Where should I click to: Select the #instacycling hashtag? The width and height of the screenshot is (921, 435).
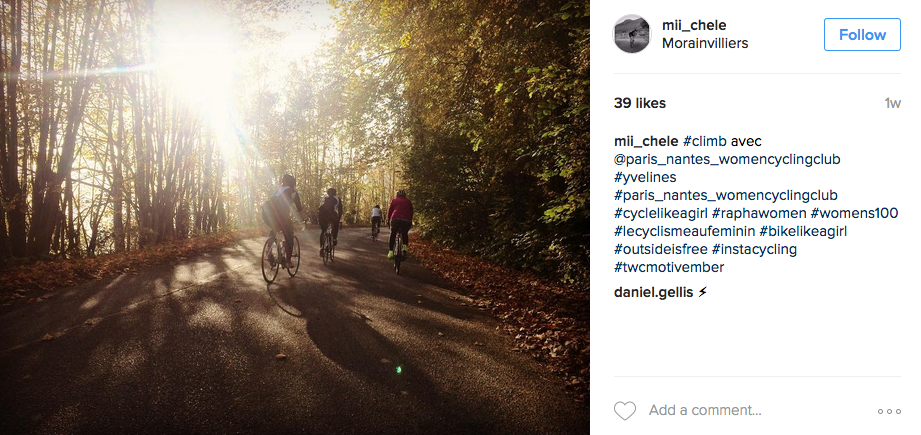click(754, 249)
